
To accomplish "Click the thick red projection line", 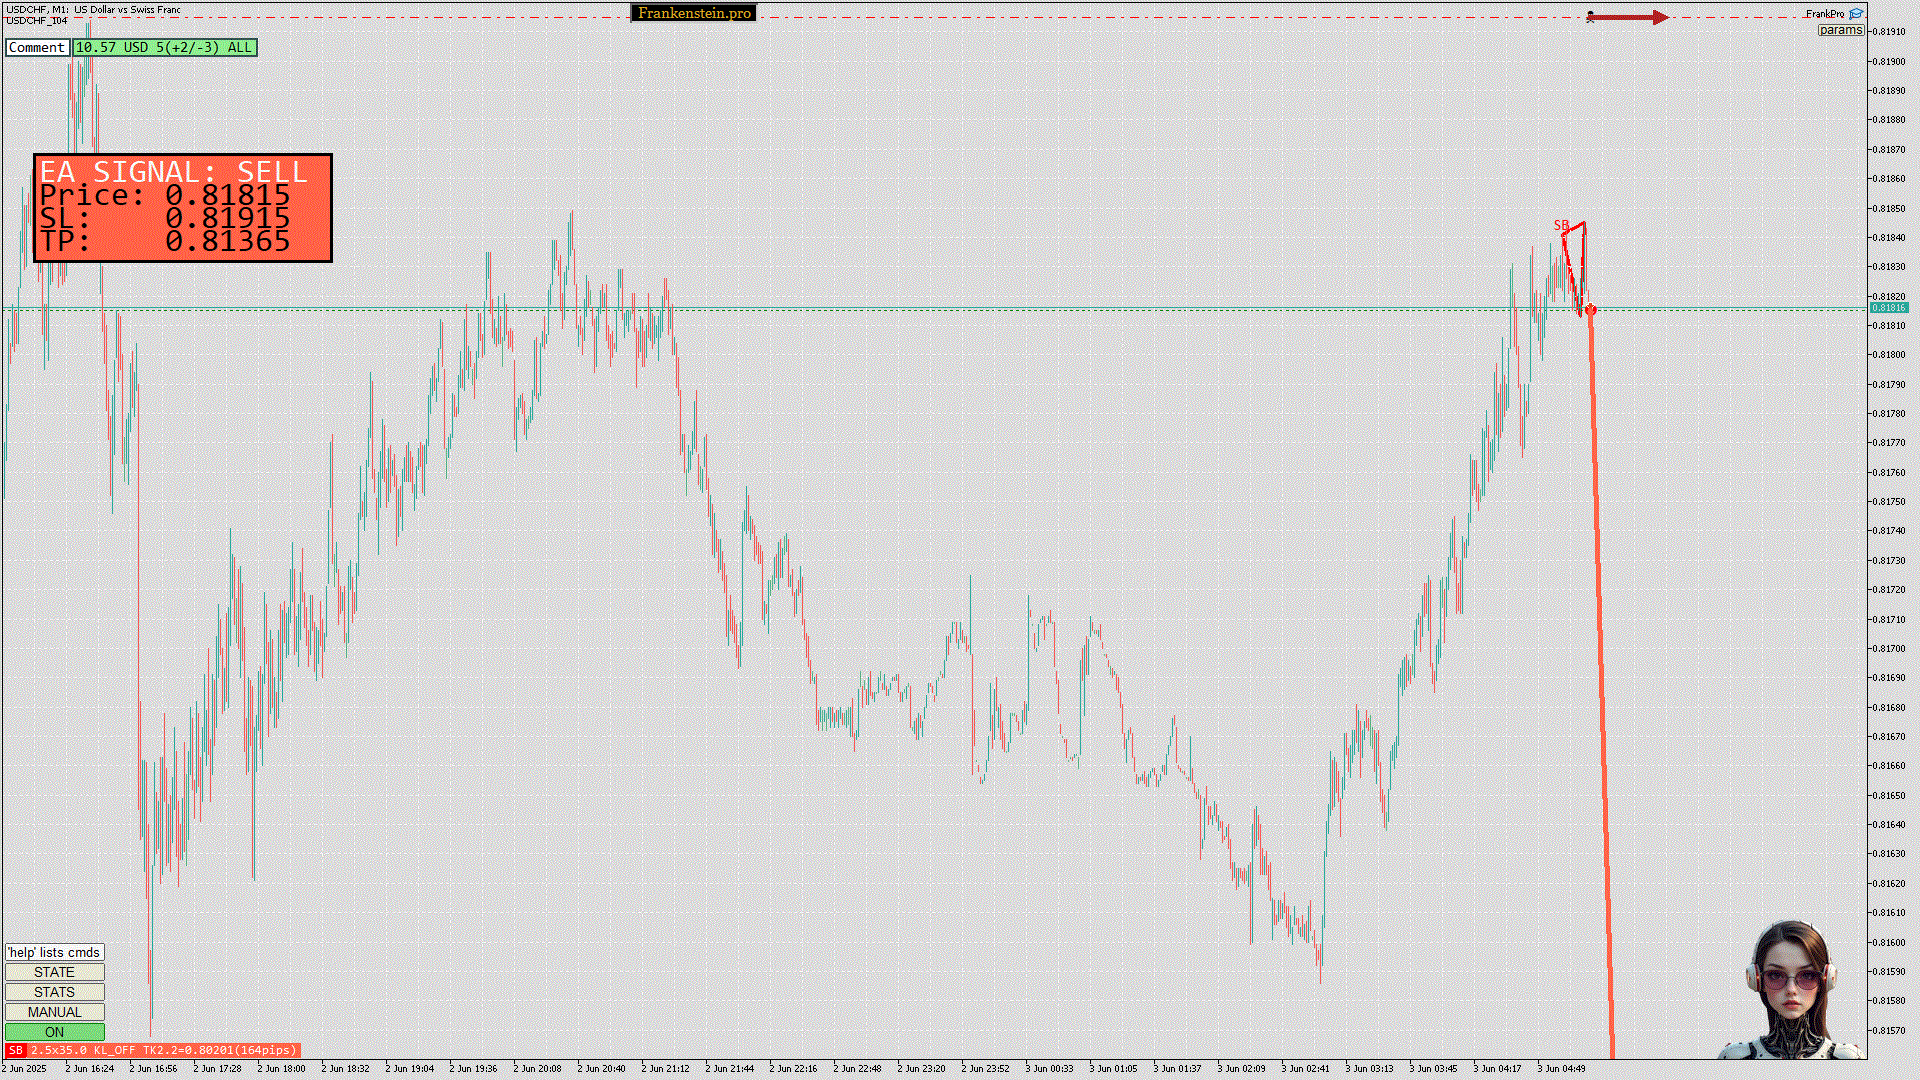I will coord(1602,700).
